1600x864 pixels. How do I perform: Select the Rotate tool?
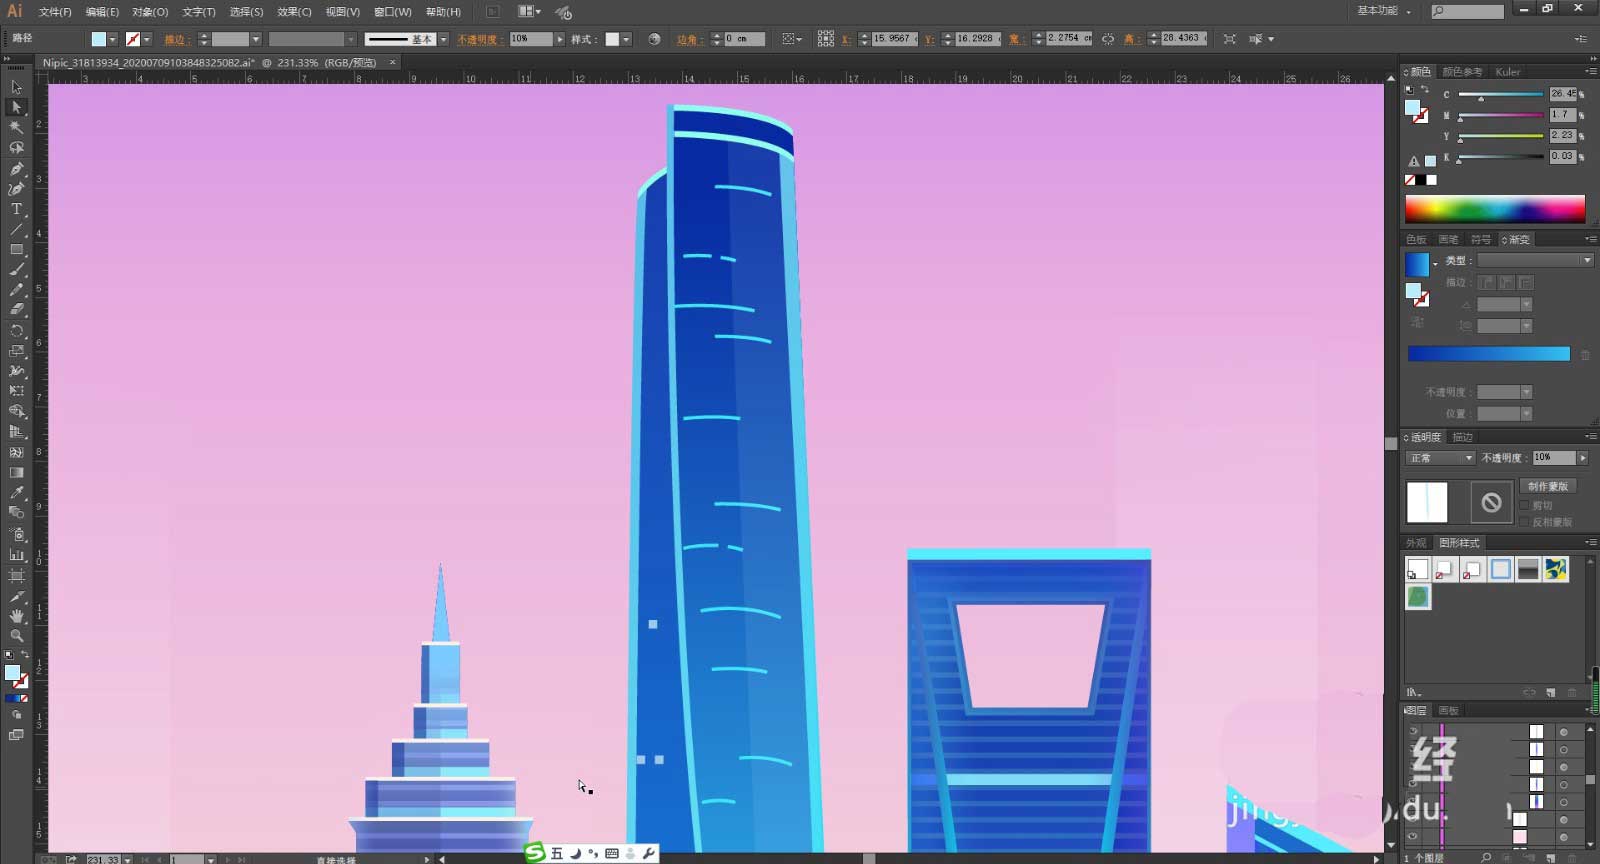(x=16, y=330)
